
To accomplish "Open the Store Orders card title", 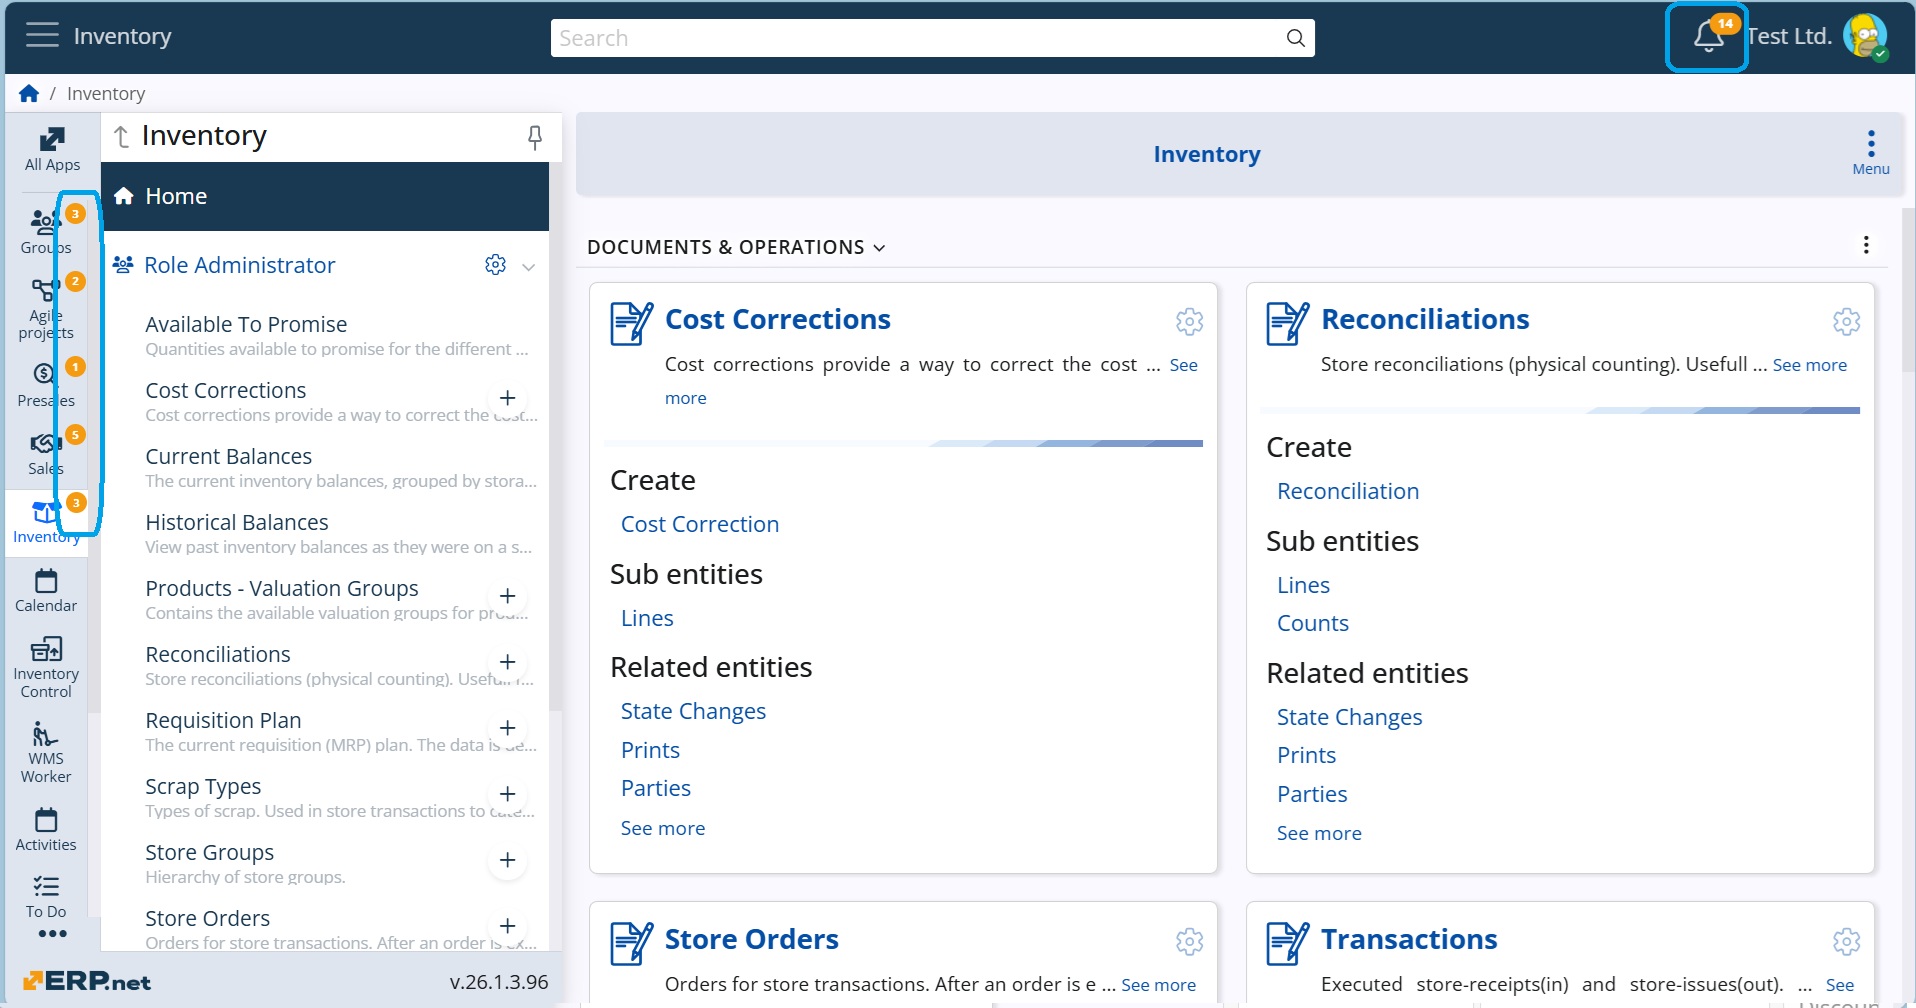I will (x=752, y=939).
